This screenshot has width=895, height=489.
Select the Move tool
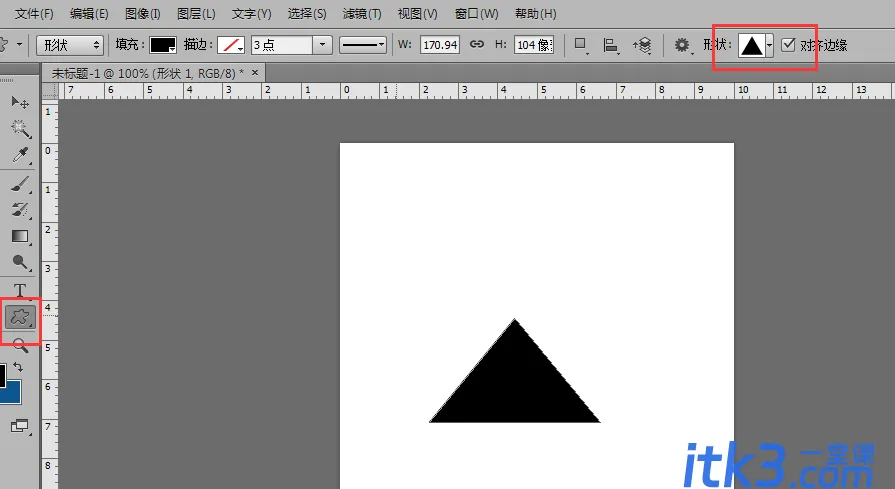coord(20,102)
